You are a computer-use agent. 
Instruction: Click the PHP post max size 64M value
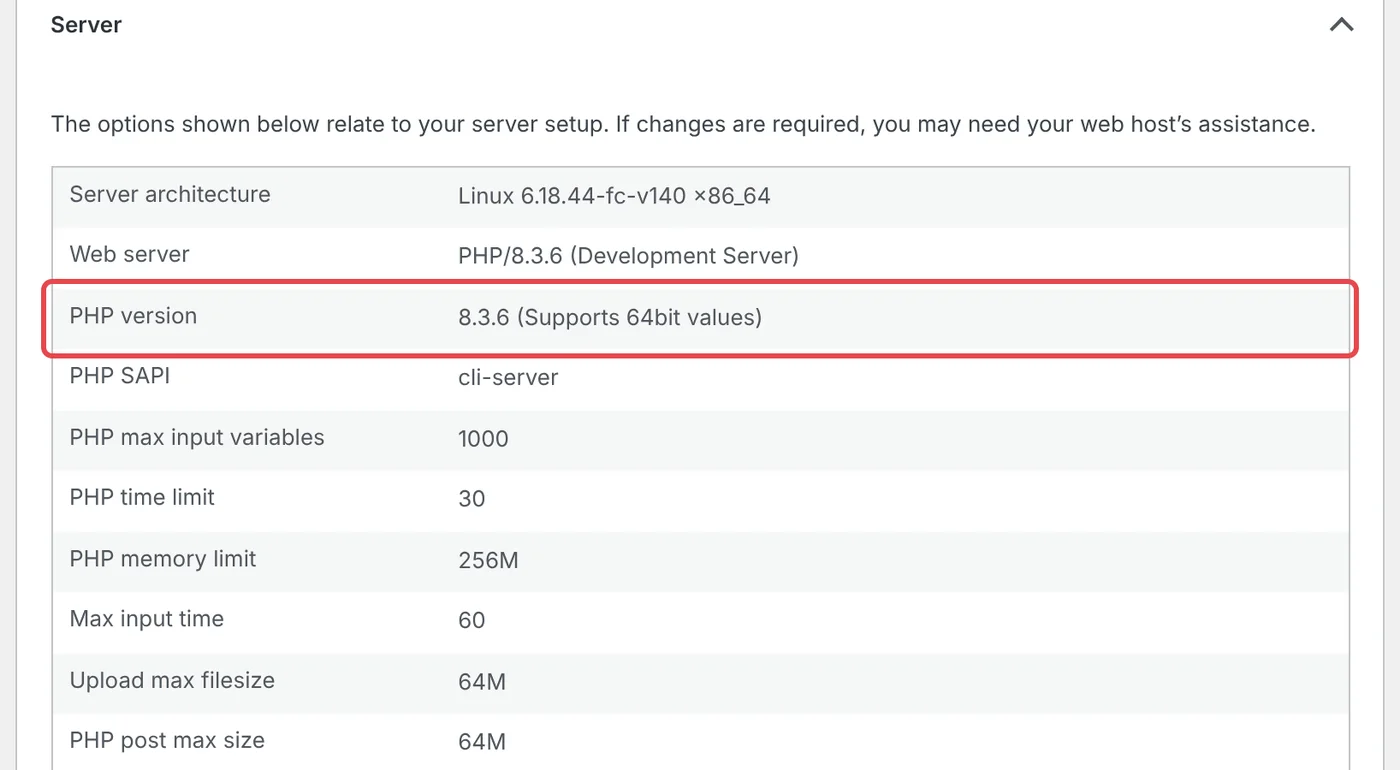482,743
